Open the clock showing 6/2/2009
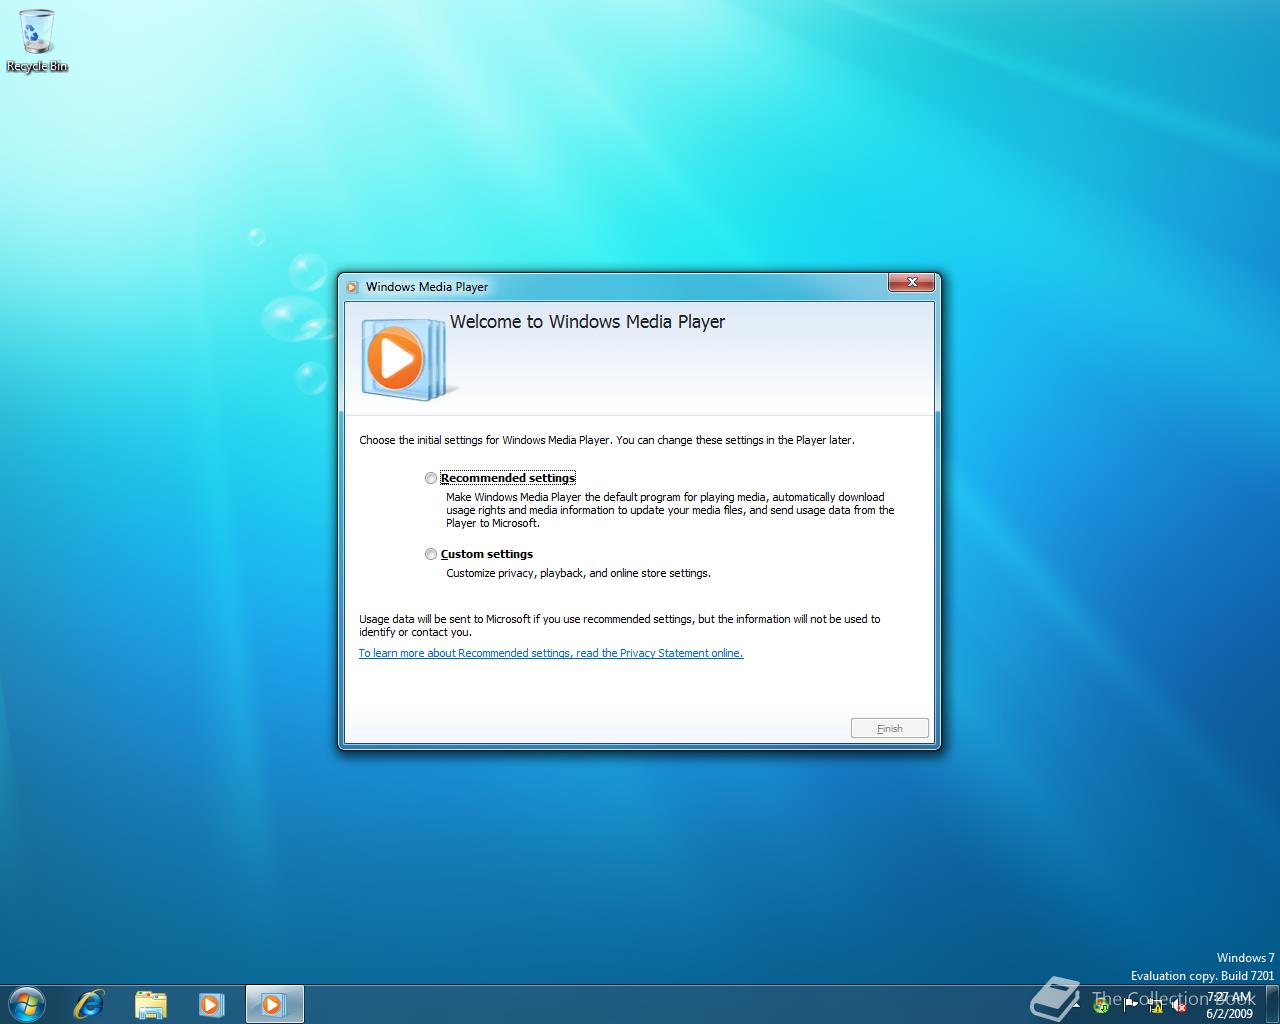The width and height of the screenshot is (1280, 1024). [x=1229, y=1005]
